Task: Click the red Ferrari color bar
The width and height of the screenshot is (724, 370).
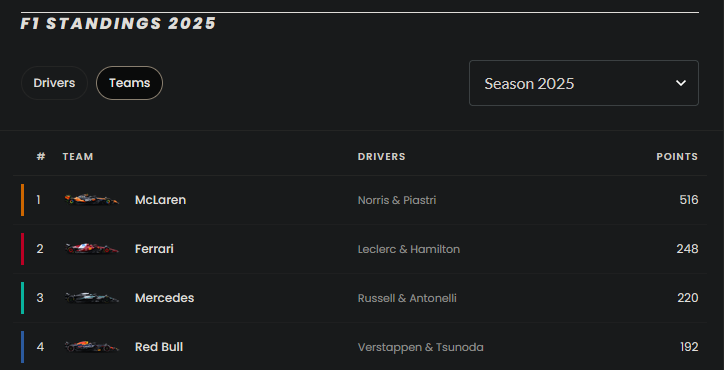Action: click(22, 249)
